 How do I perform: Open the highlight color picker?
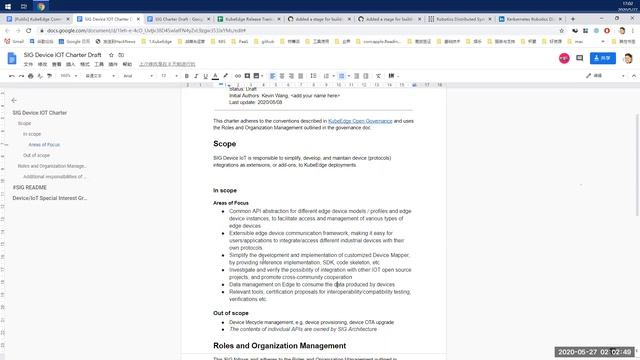[x=225, y=76]
